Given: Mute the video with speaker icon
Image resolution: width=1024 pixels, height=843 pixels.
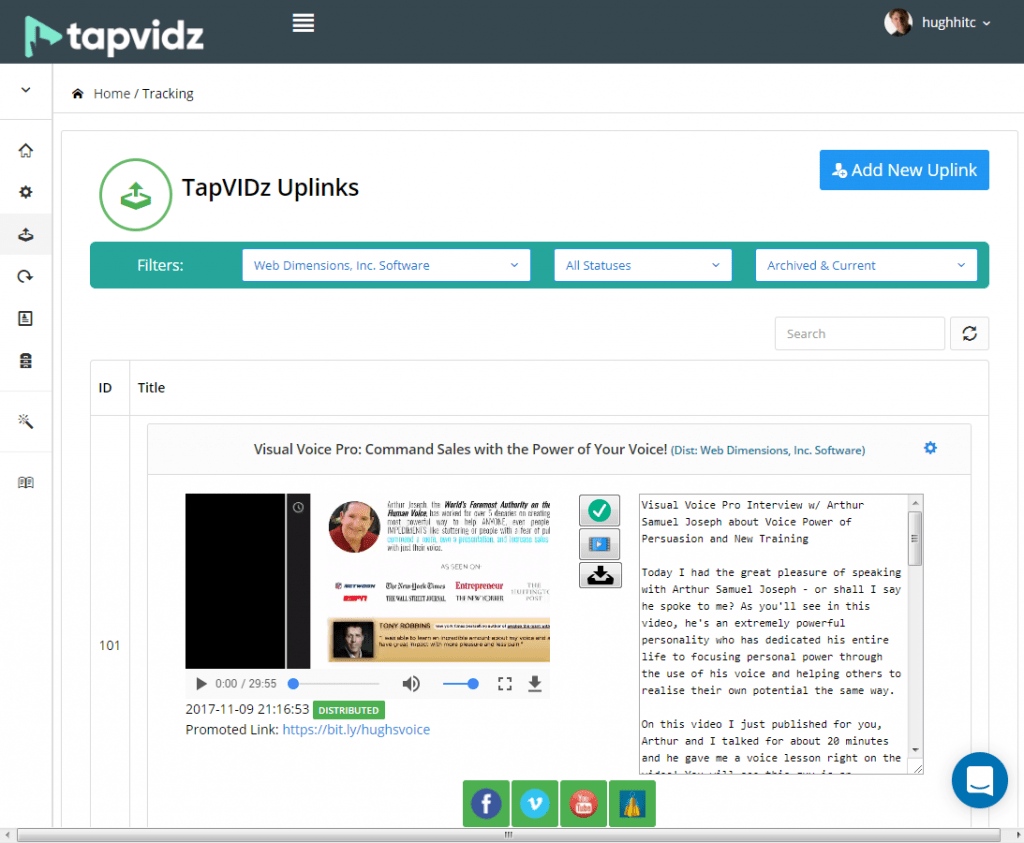Looking at the screenshot, I should [x=411, y=684].
